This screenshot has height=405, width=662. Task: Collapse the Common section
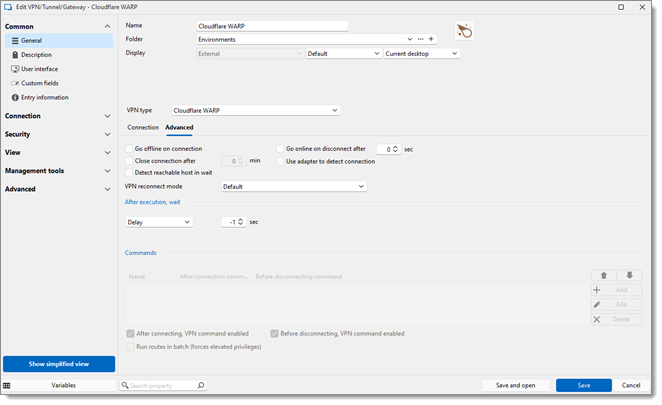coord(107,26)
